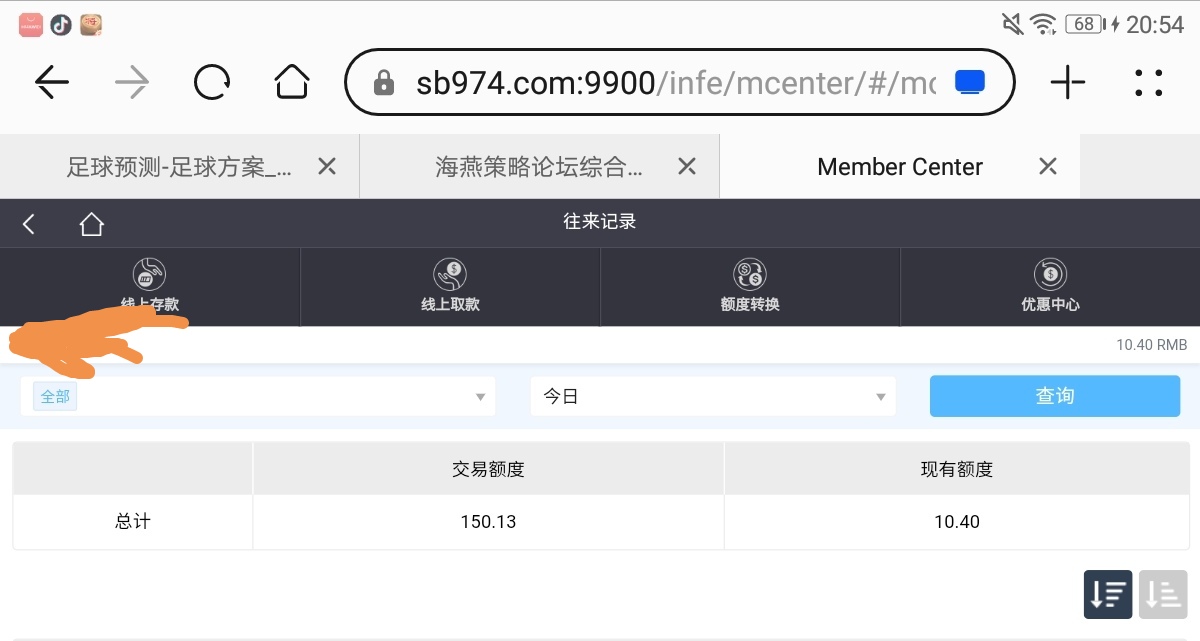Go back using header chevron
This screenshot has width=1200, height=641.
29,224
